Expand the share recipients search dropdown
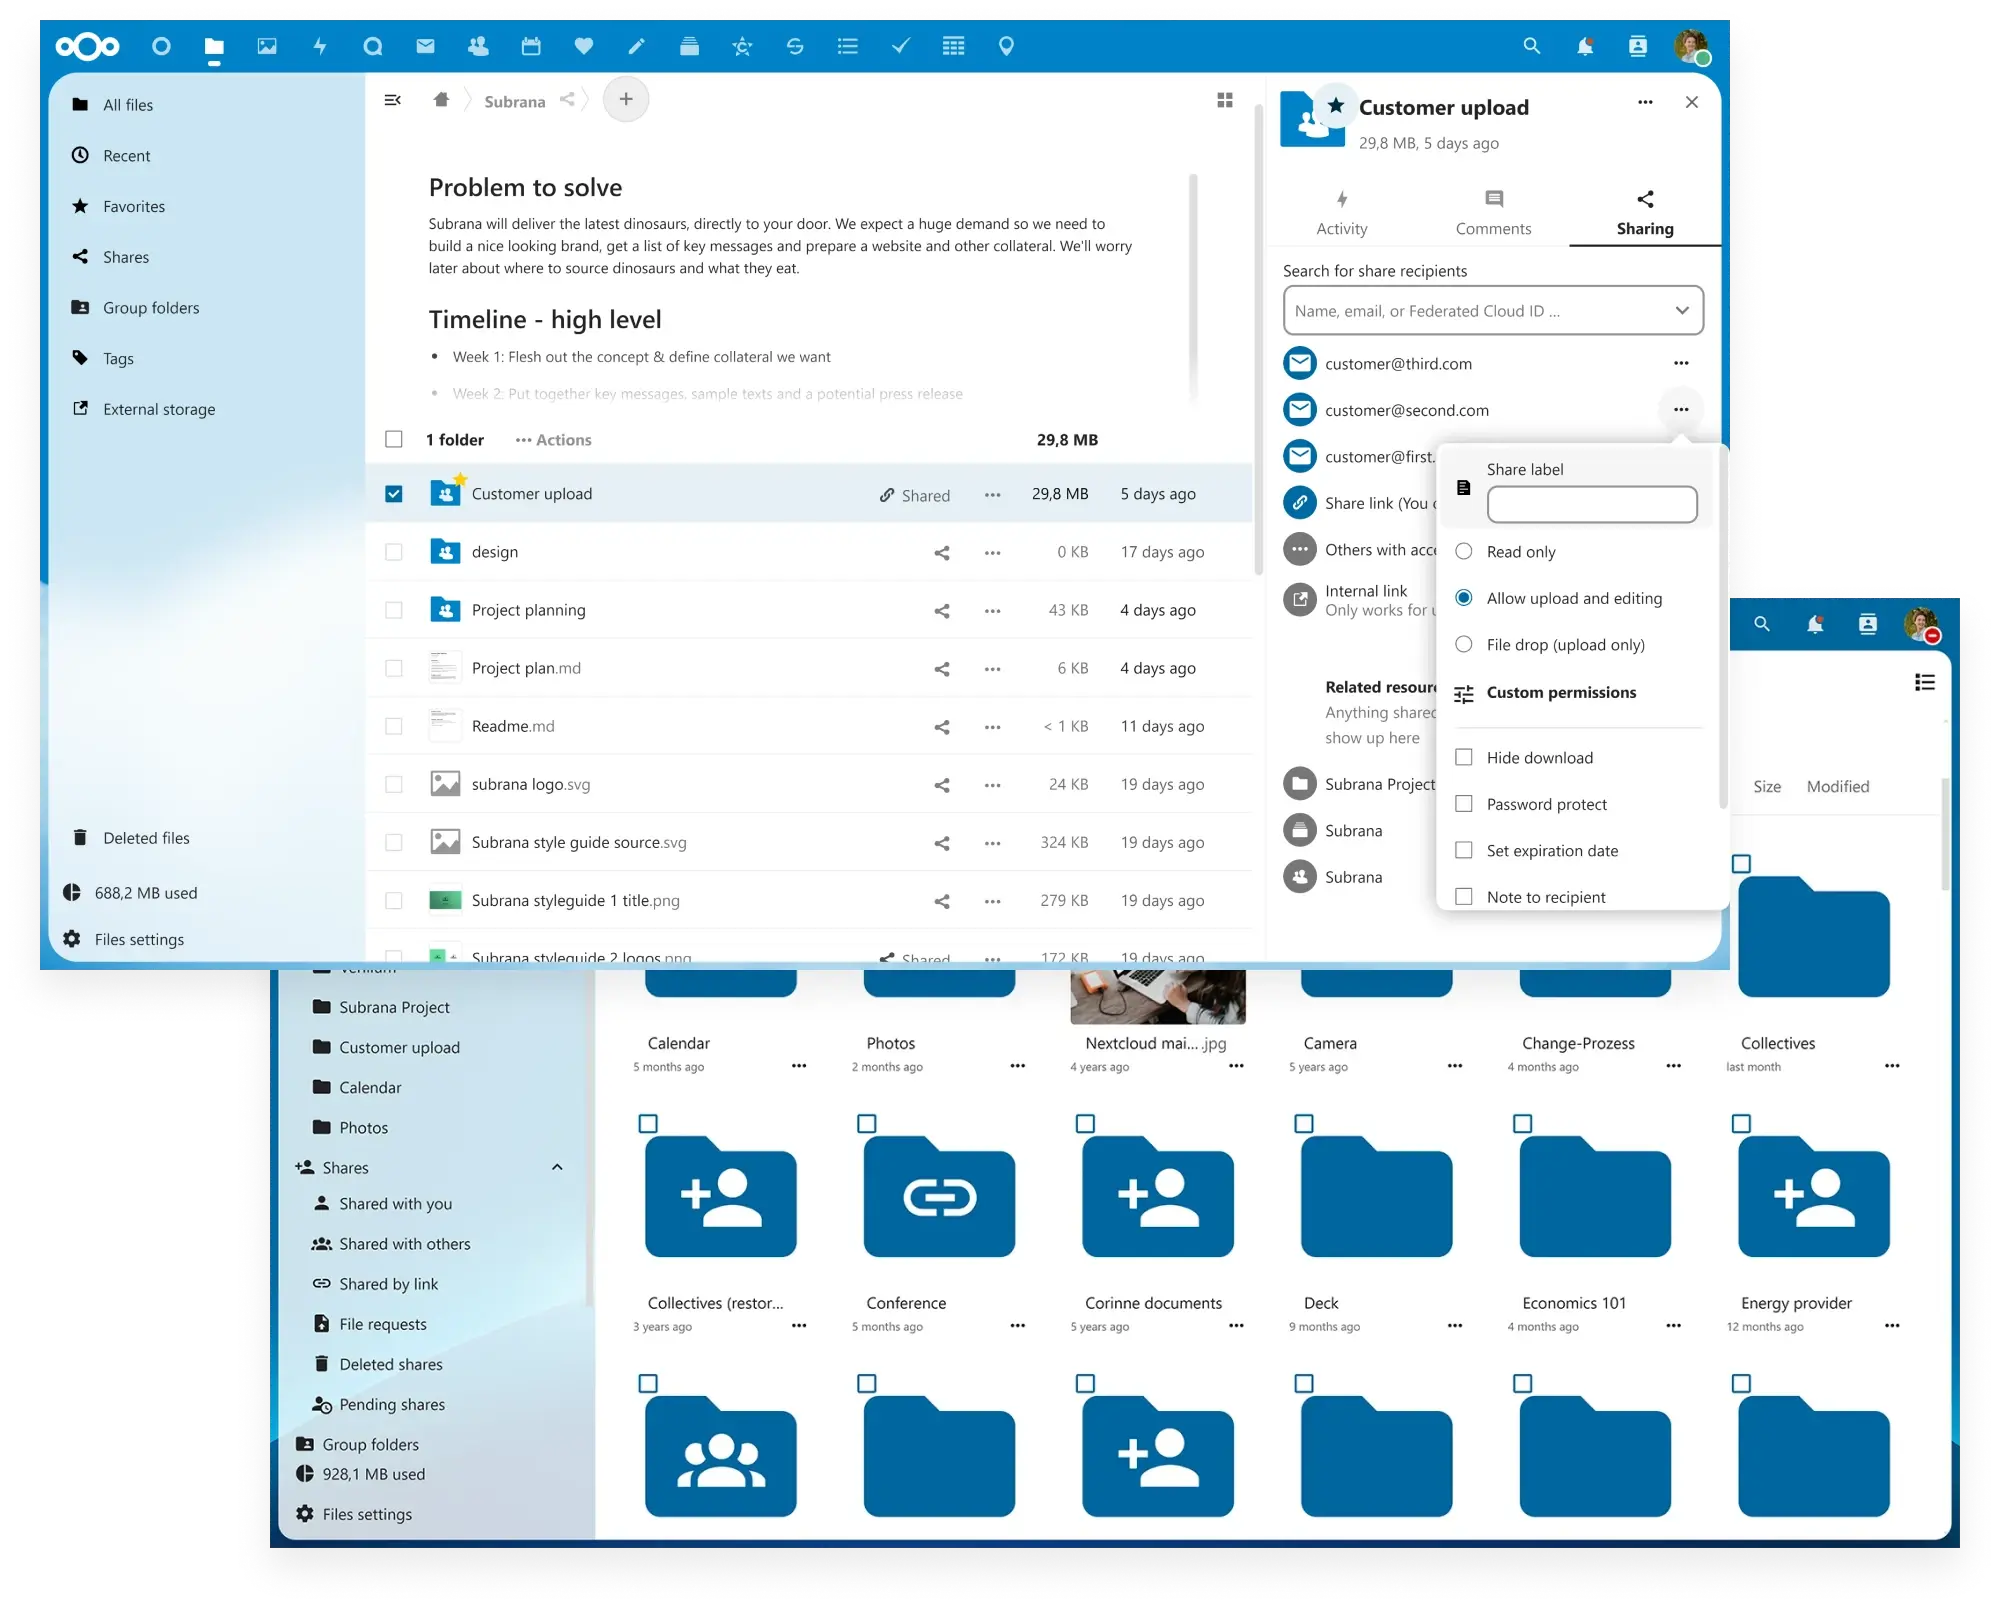This screenshot has height=1608, width=2000. click(x=1682, y=310)
